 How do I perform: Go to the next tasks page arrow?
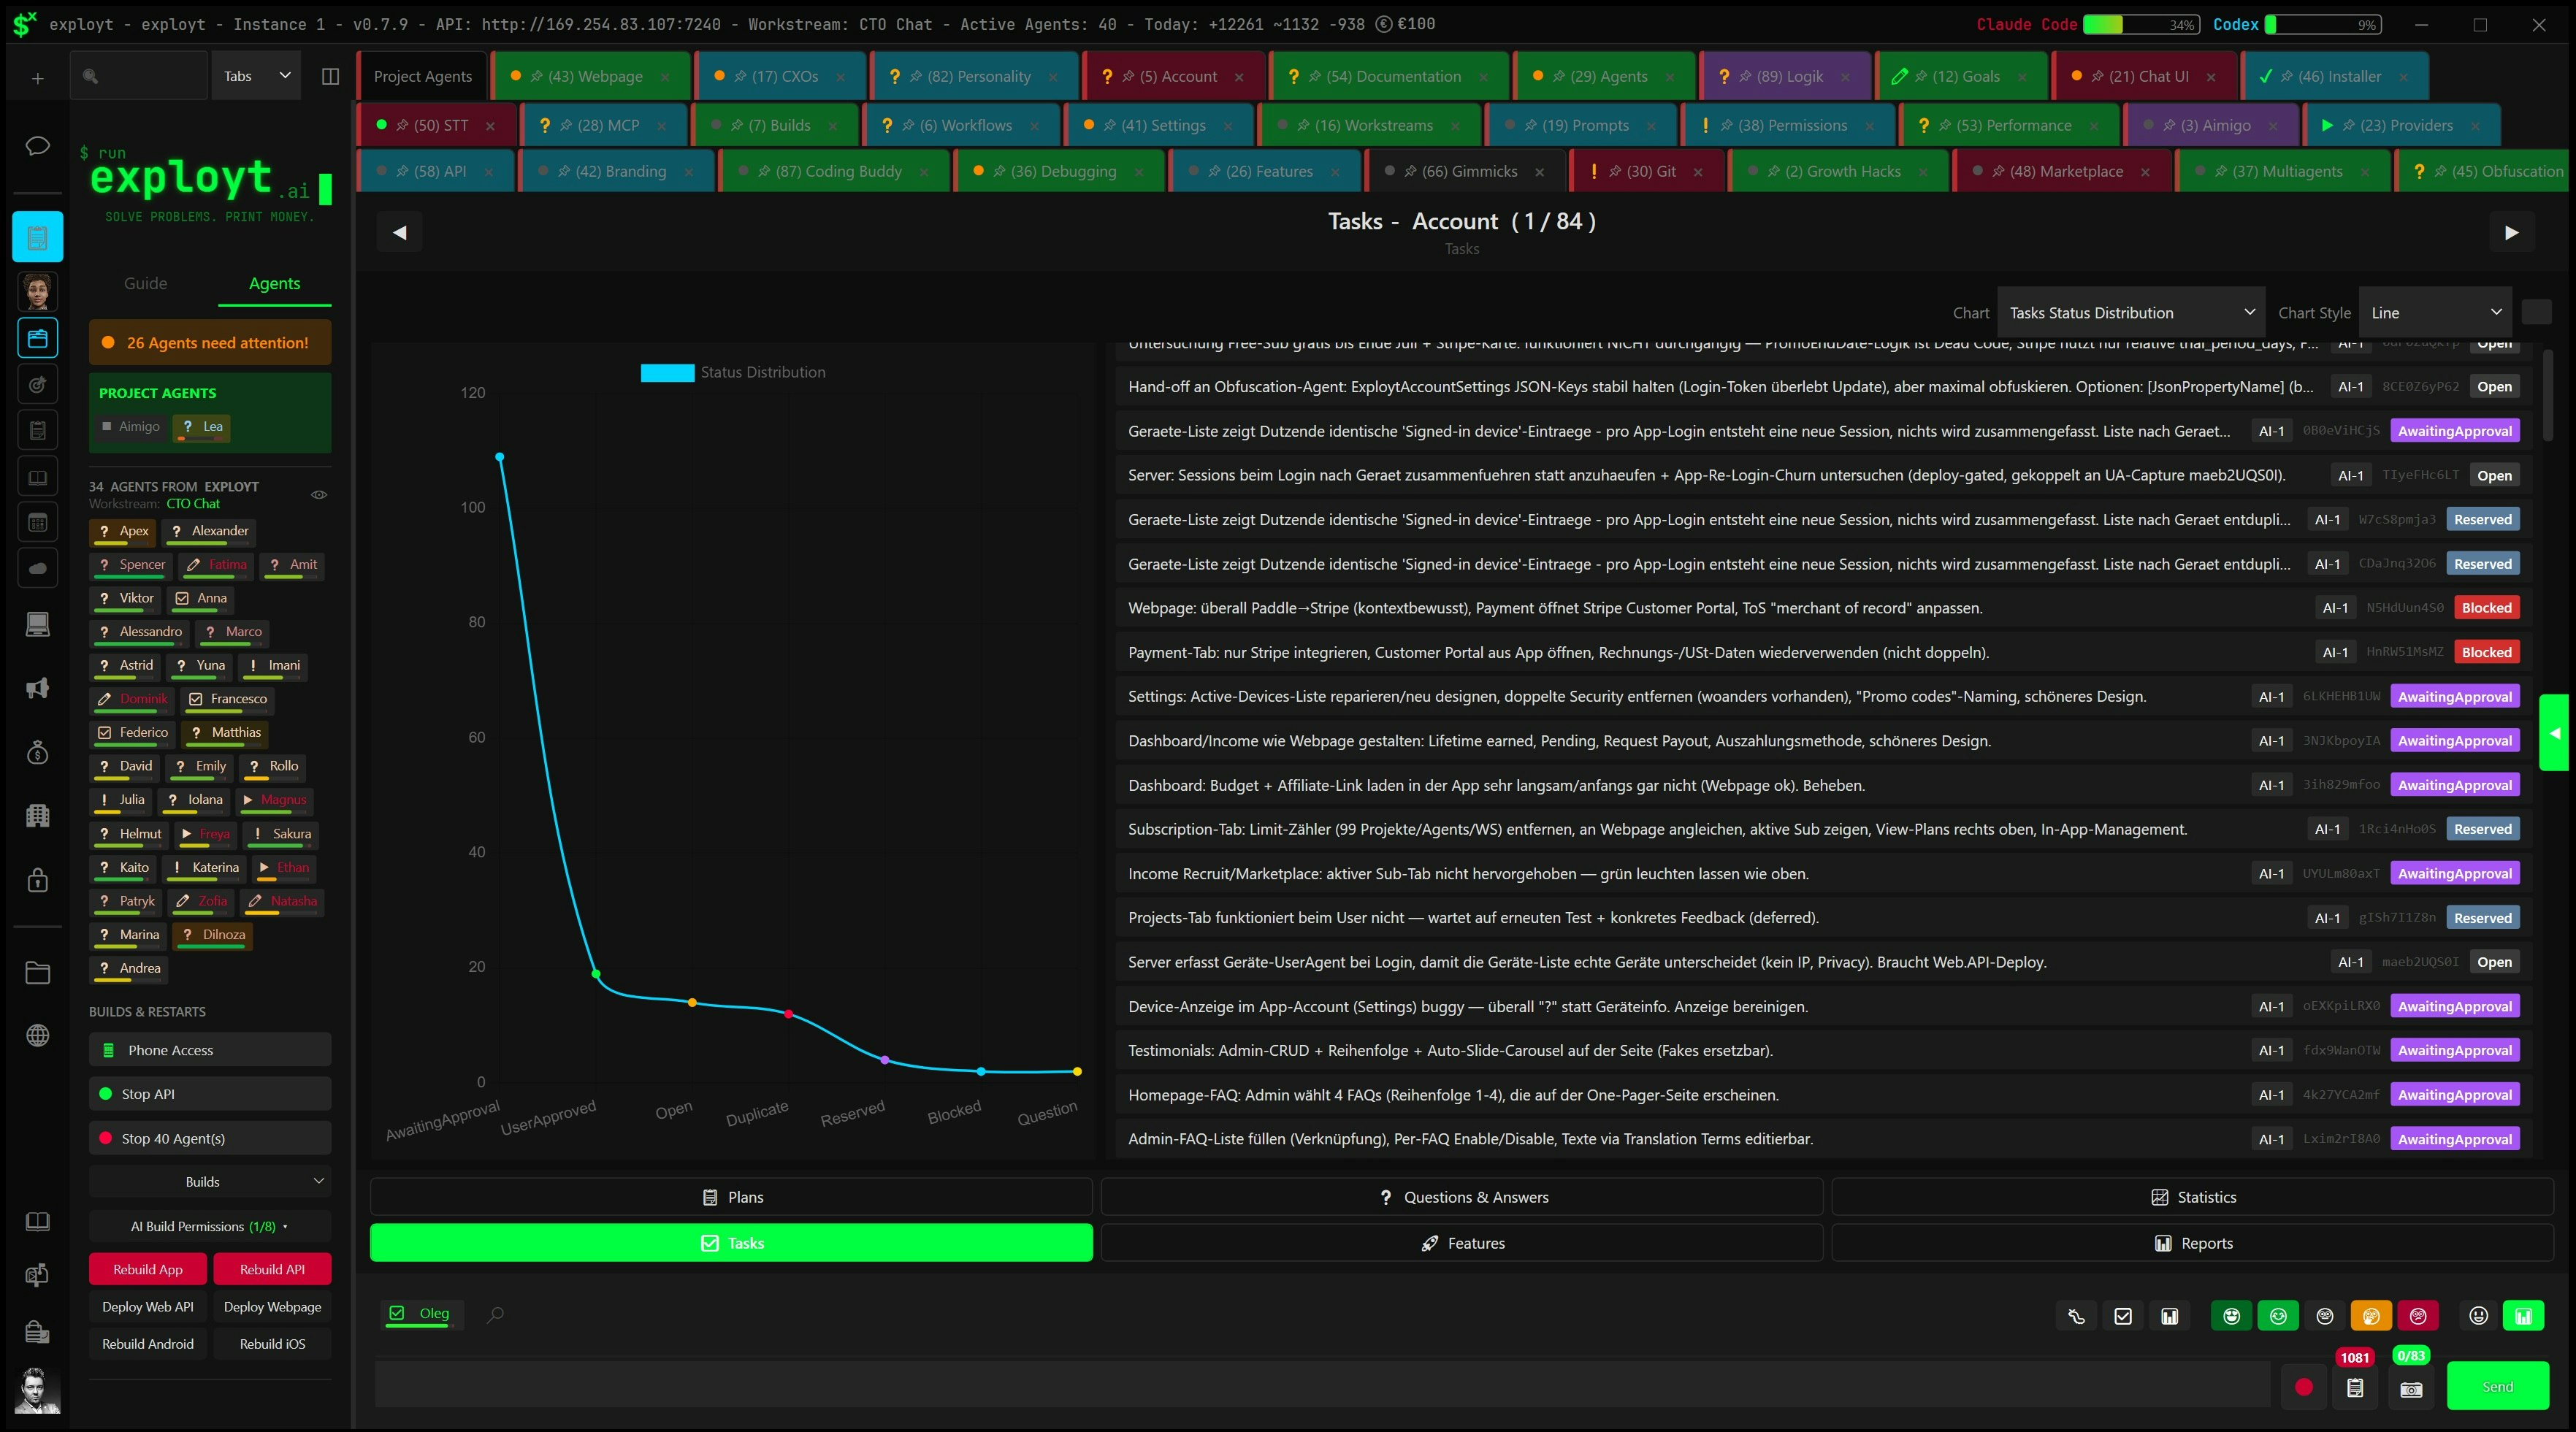(2511, 233)
